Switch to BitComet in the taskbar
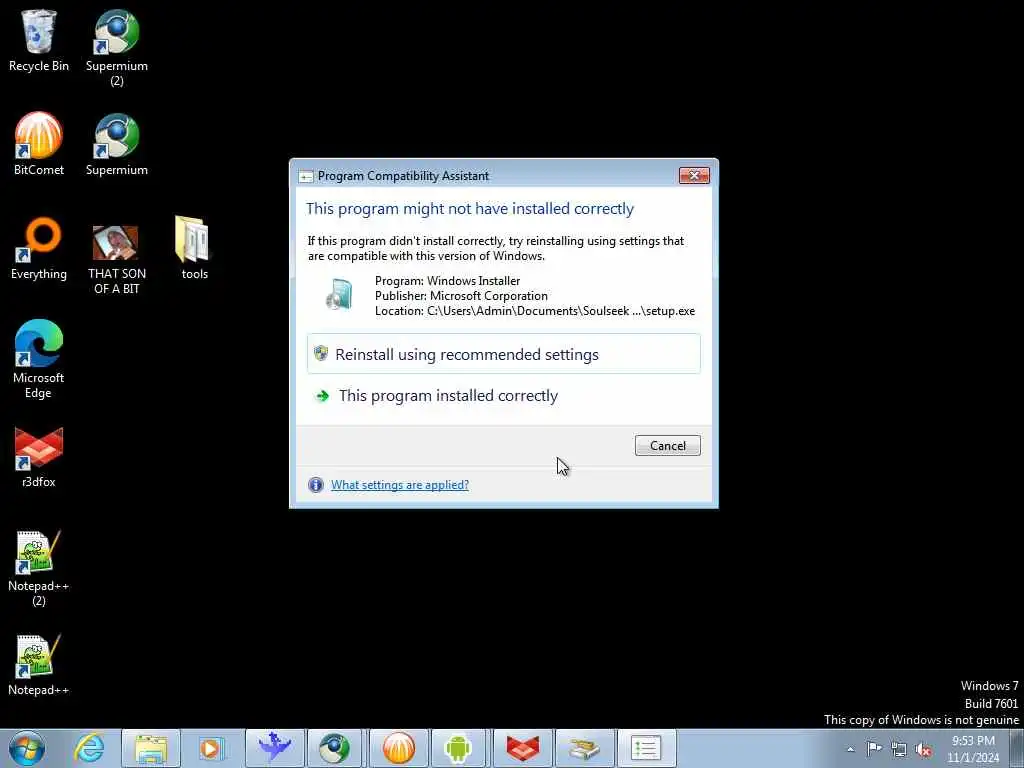1024x768 pixels. pyautogui.click(x=398, y=748)
